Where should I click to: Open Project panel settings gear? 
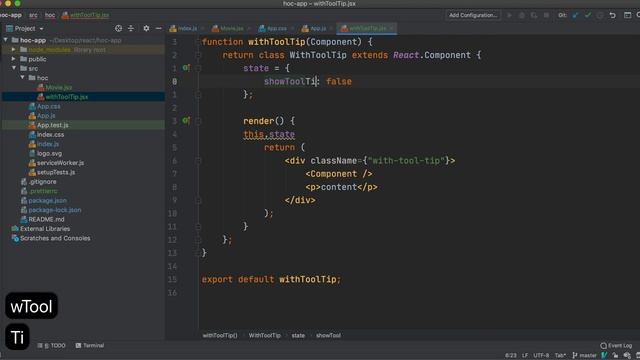tap(146, 28)
